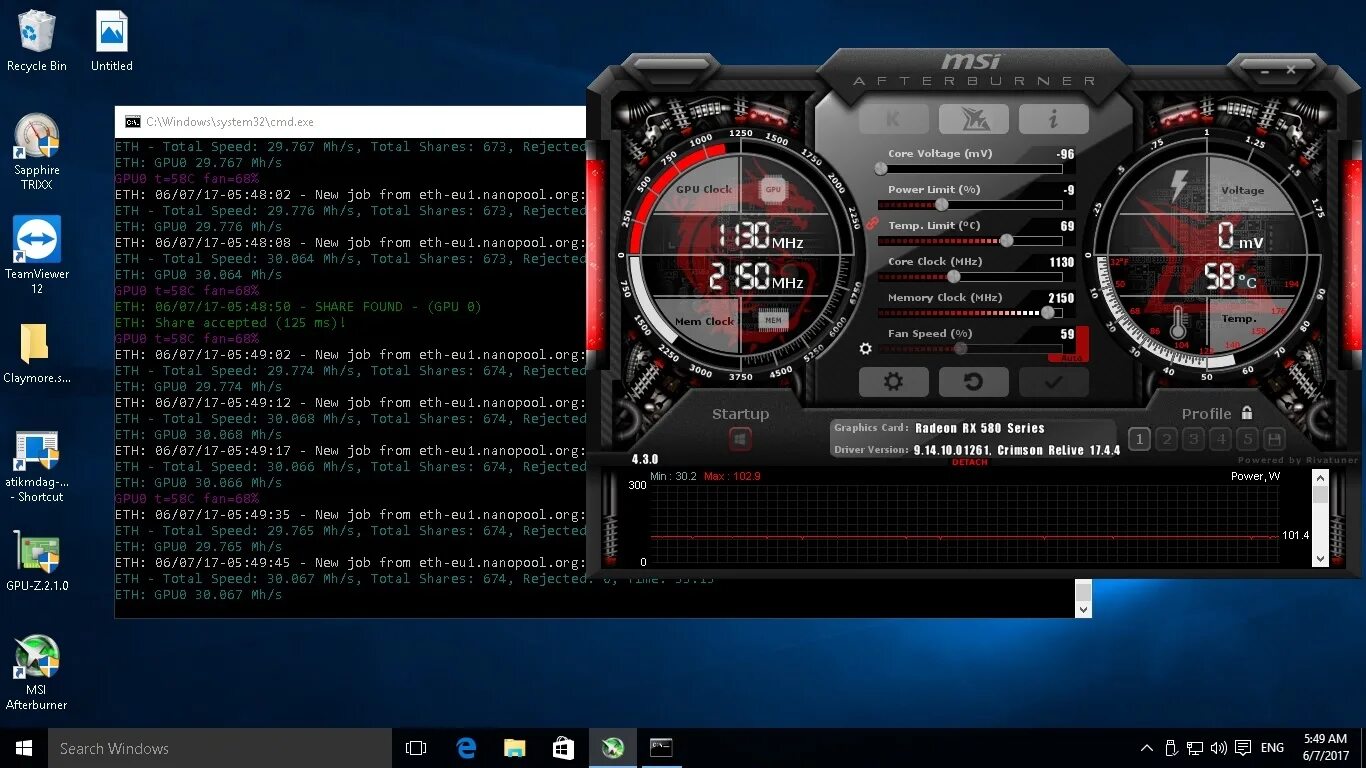Click the Search Windows box
The height and width of the screenshot is (768, 1366).
[220, 748]
